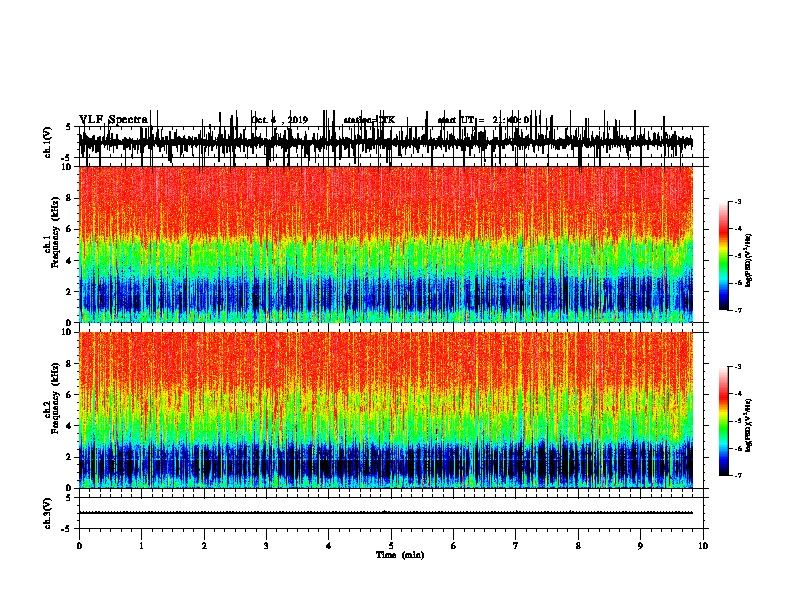Click the '2' kHz tick on ch.2 frequency axis
This screenshot has width=792, height=612.
[70, 457]
